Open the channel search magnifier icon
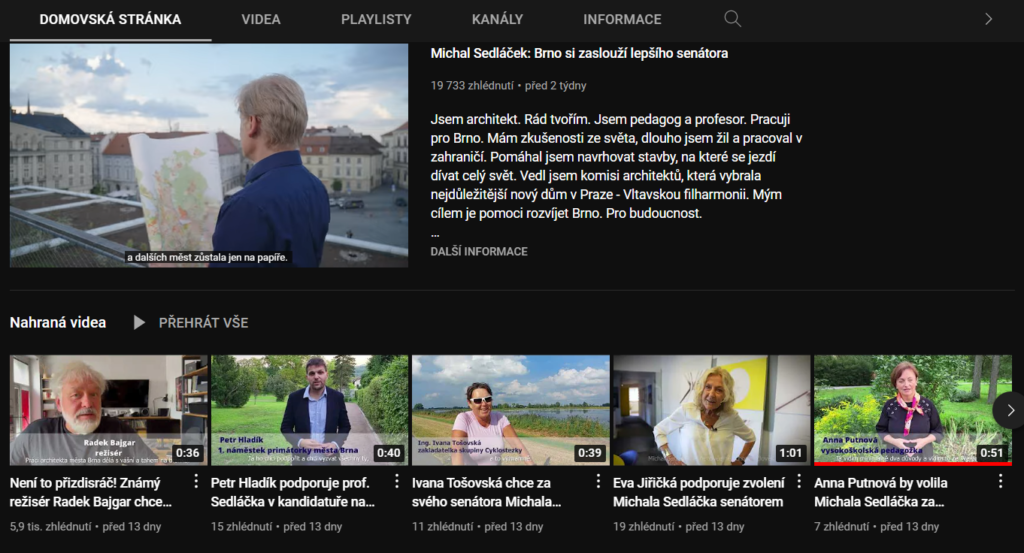 click(x=733, y=19)
